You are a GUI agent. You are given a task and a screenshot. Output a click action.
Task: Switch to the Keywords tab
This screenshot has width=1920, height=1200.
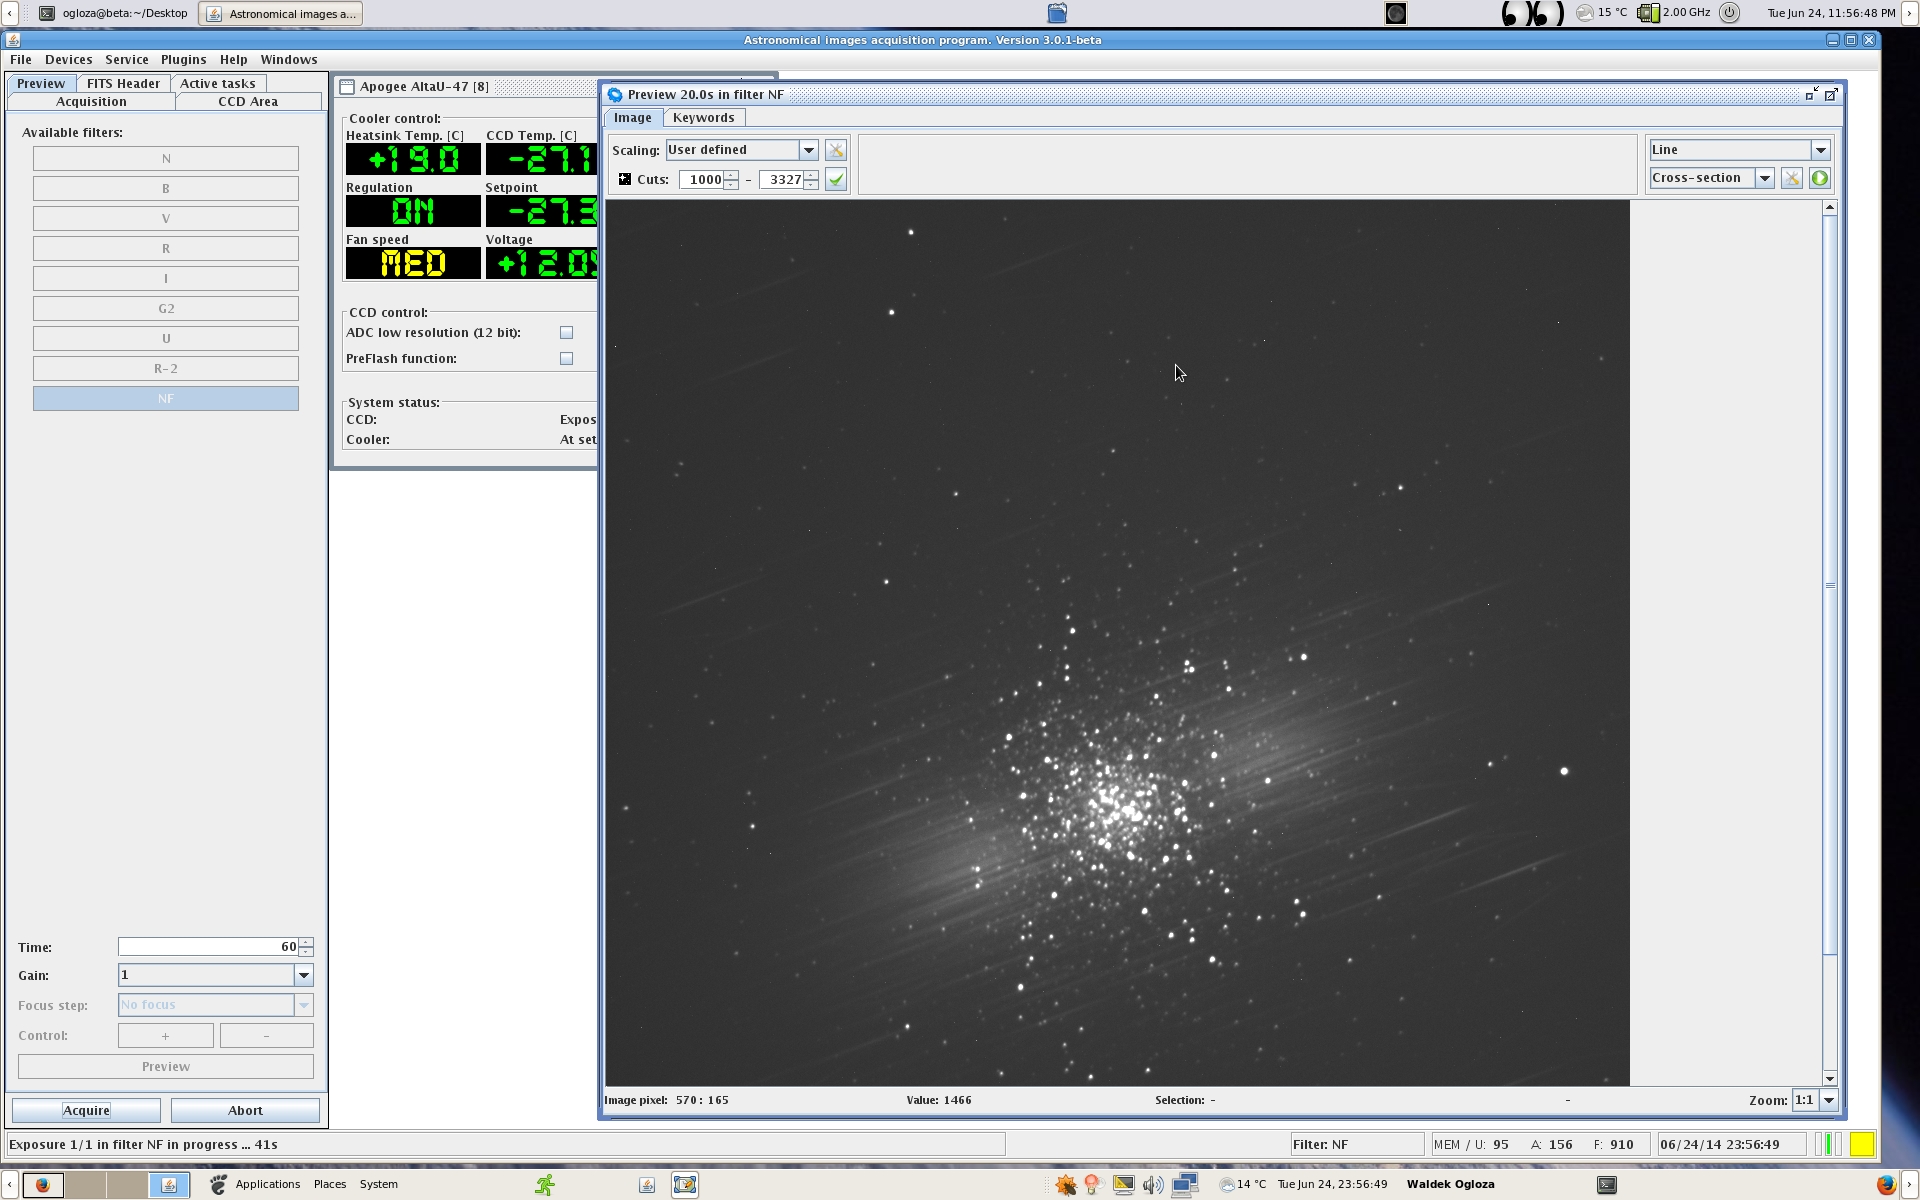[x=703, y=118]
